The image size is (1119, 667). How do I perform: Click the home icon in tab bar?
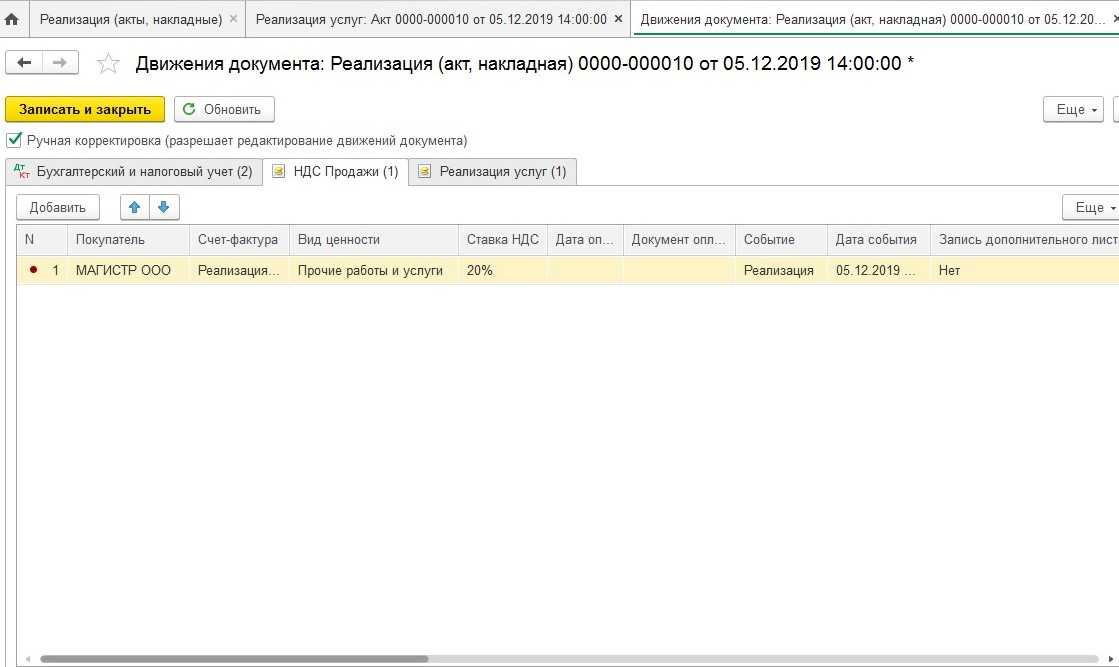coord(12,19)
